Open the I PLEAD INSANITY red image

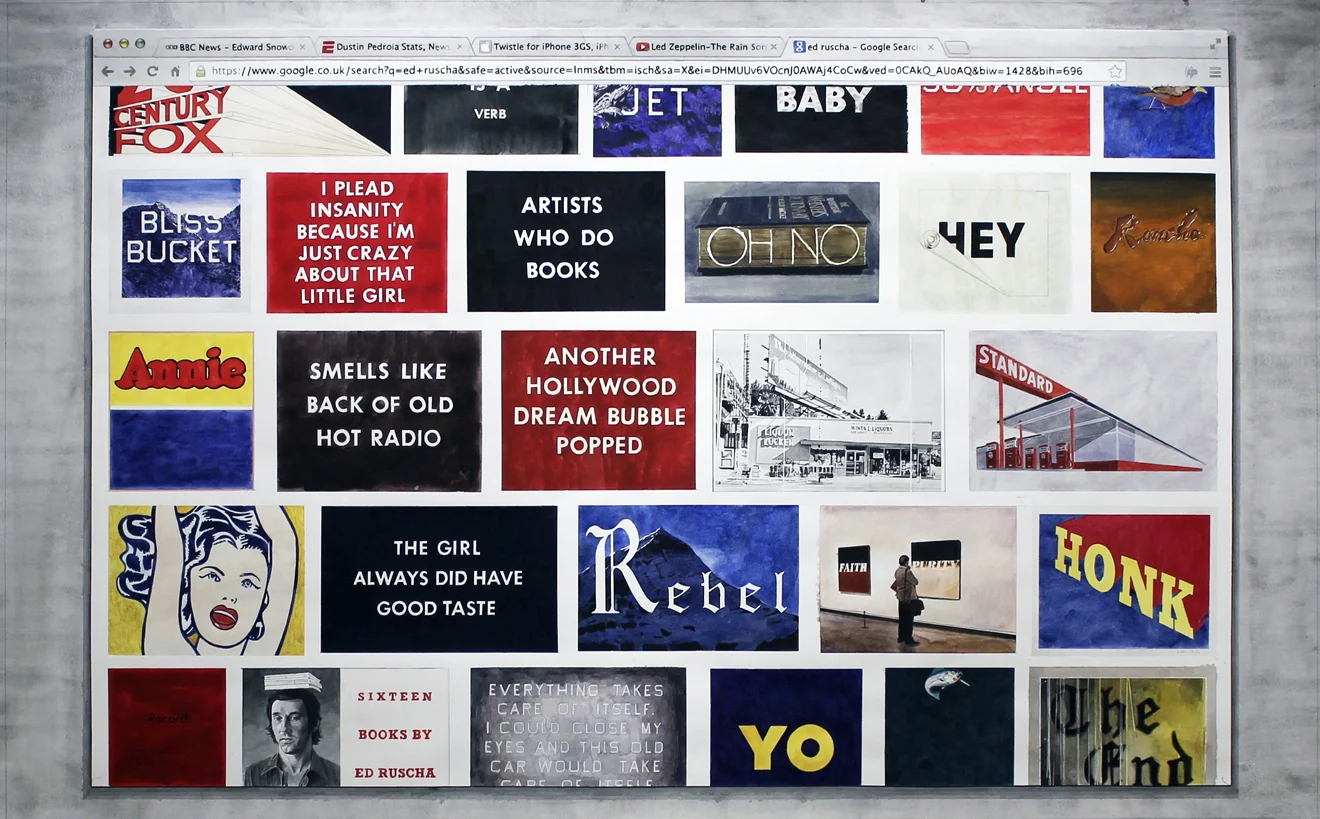[356, 242]
